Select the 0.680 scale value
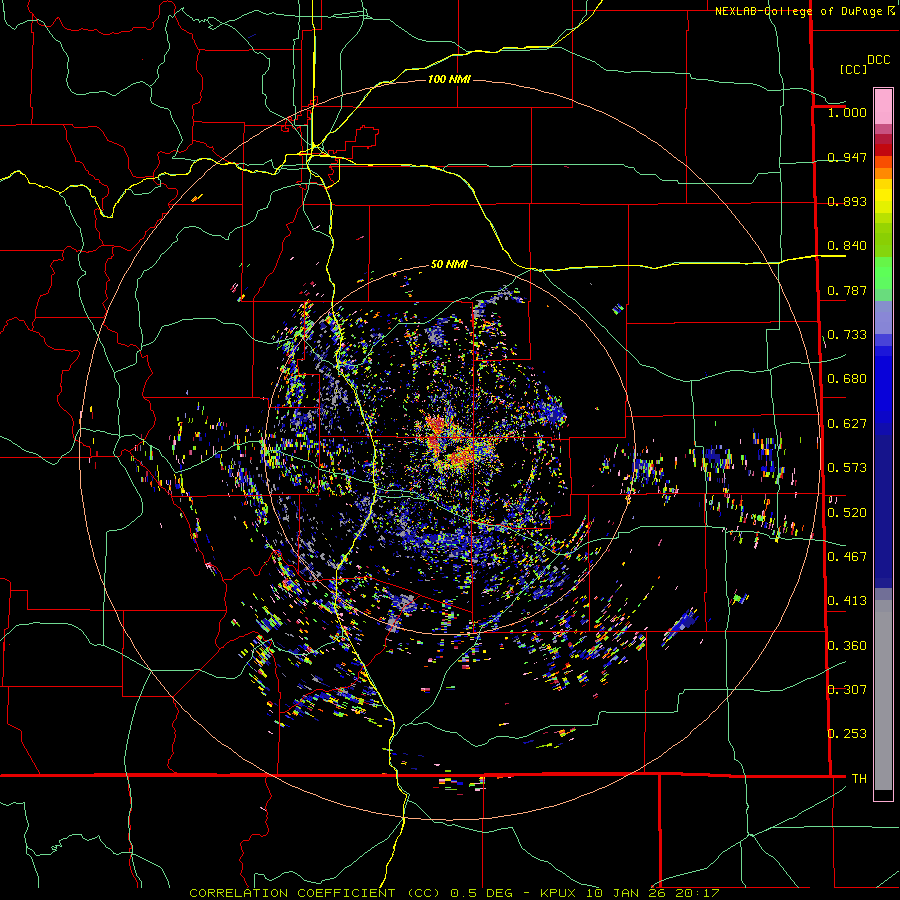Viewport: 900px width, 900px height. click(x=847, y=379)
